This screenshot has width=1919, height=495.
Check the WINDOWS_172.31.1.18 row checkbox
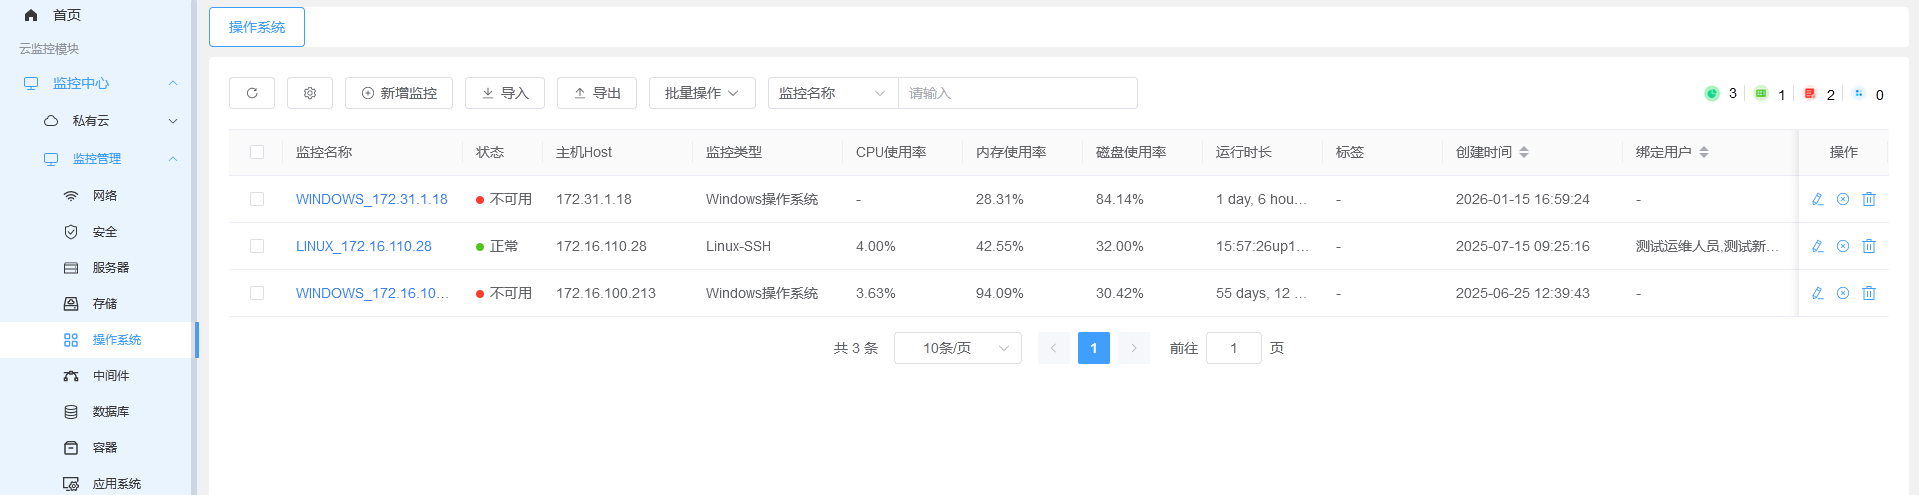click(257, 199)
